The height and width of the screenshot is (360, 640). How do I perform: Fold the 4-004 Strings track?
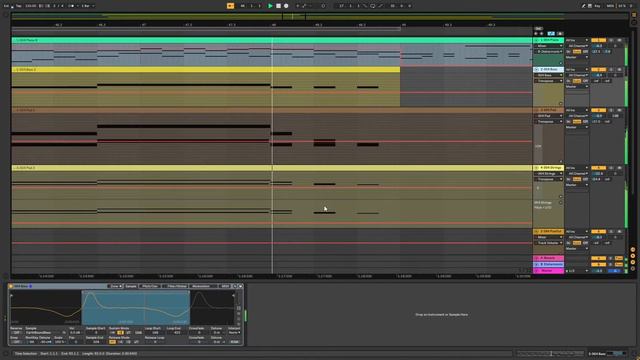point(537,168)
